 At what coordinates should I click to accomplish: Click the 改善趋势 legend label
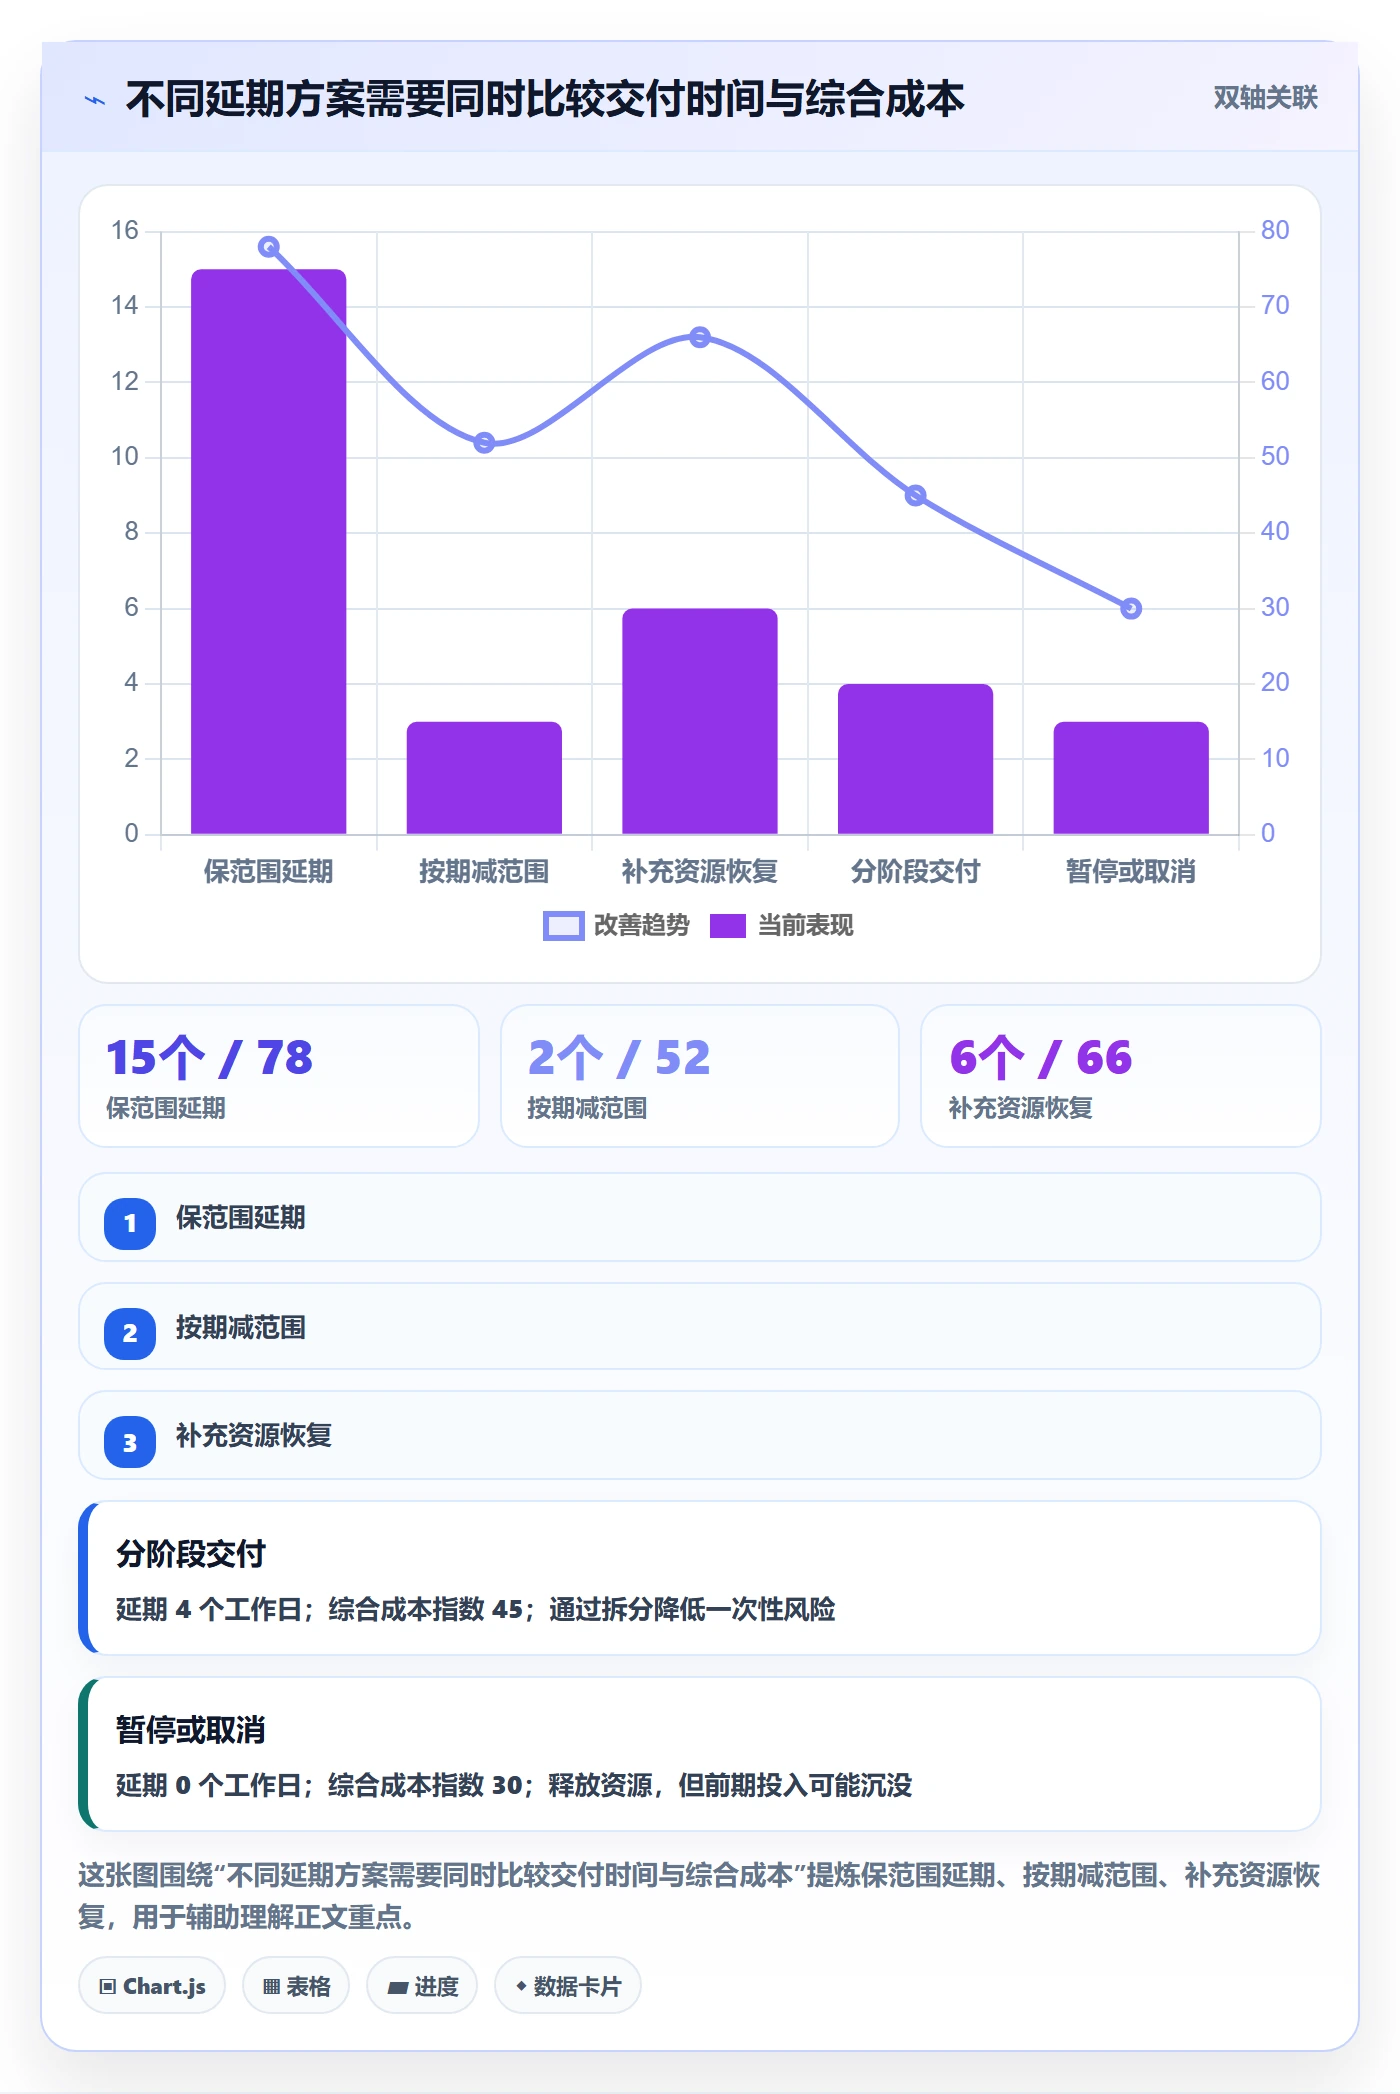(642, 926)
